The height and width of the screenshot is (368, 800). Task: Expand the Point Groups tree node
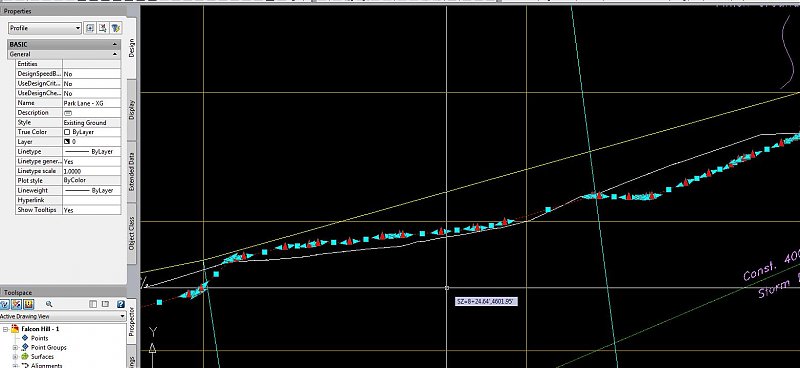(x=15, y=348)
